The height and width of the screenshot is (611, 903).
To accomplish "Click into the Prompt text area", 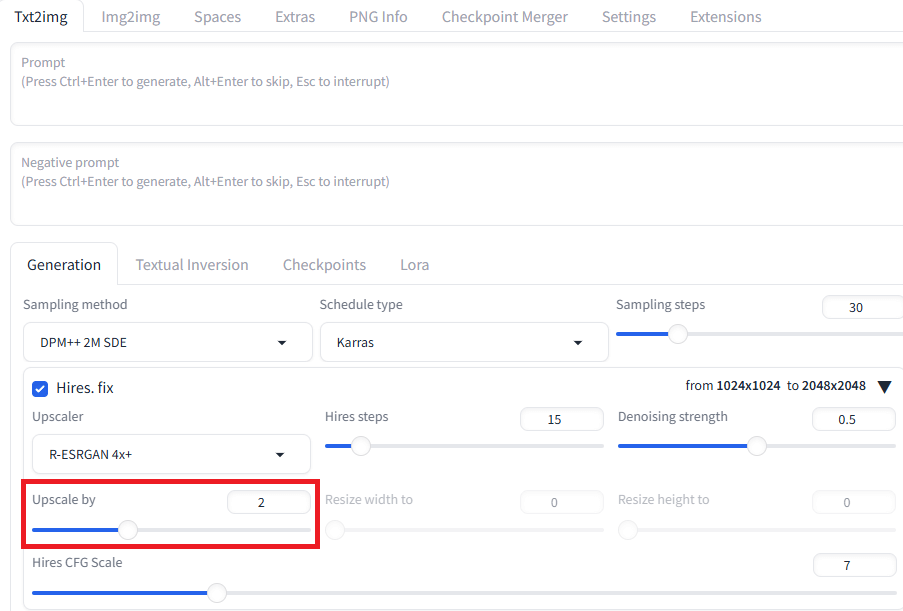I will (457, 84).
